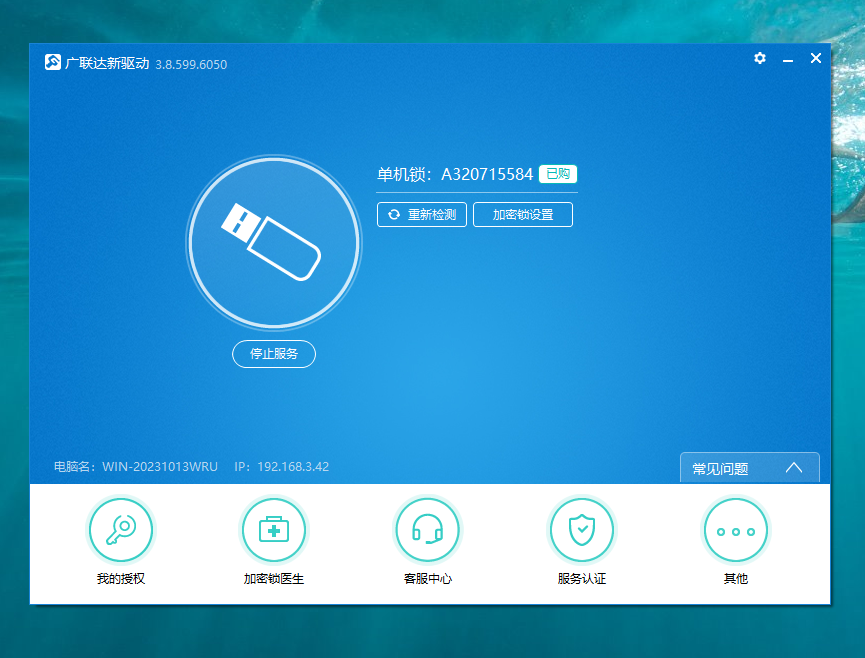Open 其他 three-dot icon
The image size is (865, 658).
click(x=735, y=529)
